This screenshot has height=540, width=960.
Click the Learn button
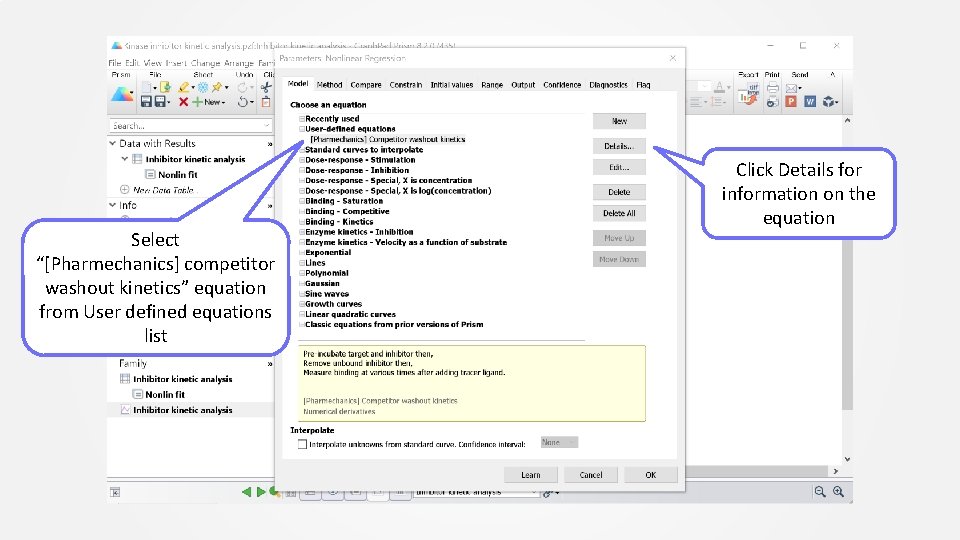pos(531,474)
